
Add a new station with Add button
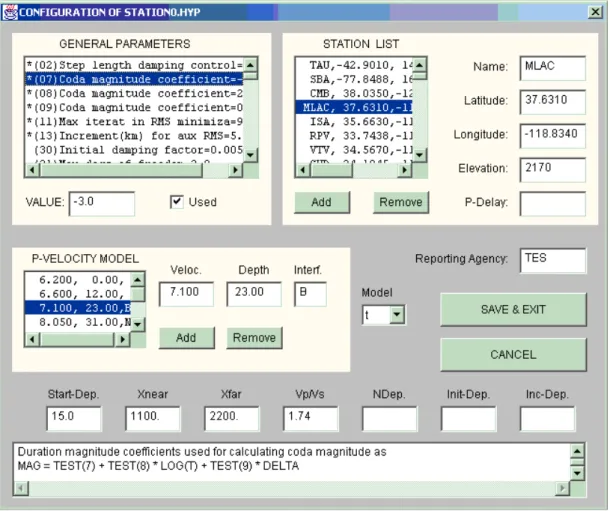[322, 202]
